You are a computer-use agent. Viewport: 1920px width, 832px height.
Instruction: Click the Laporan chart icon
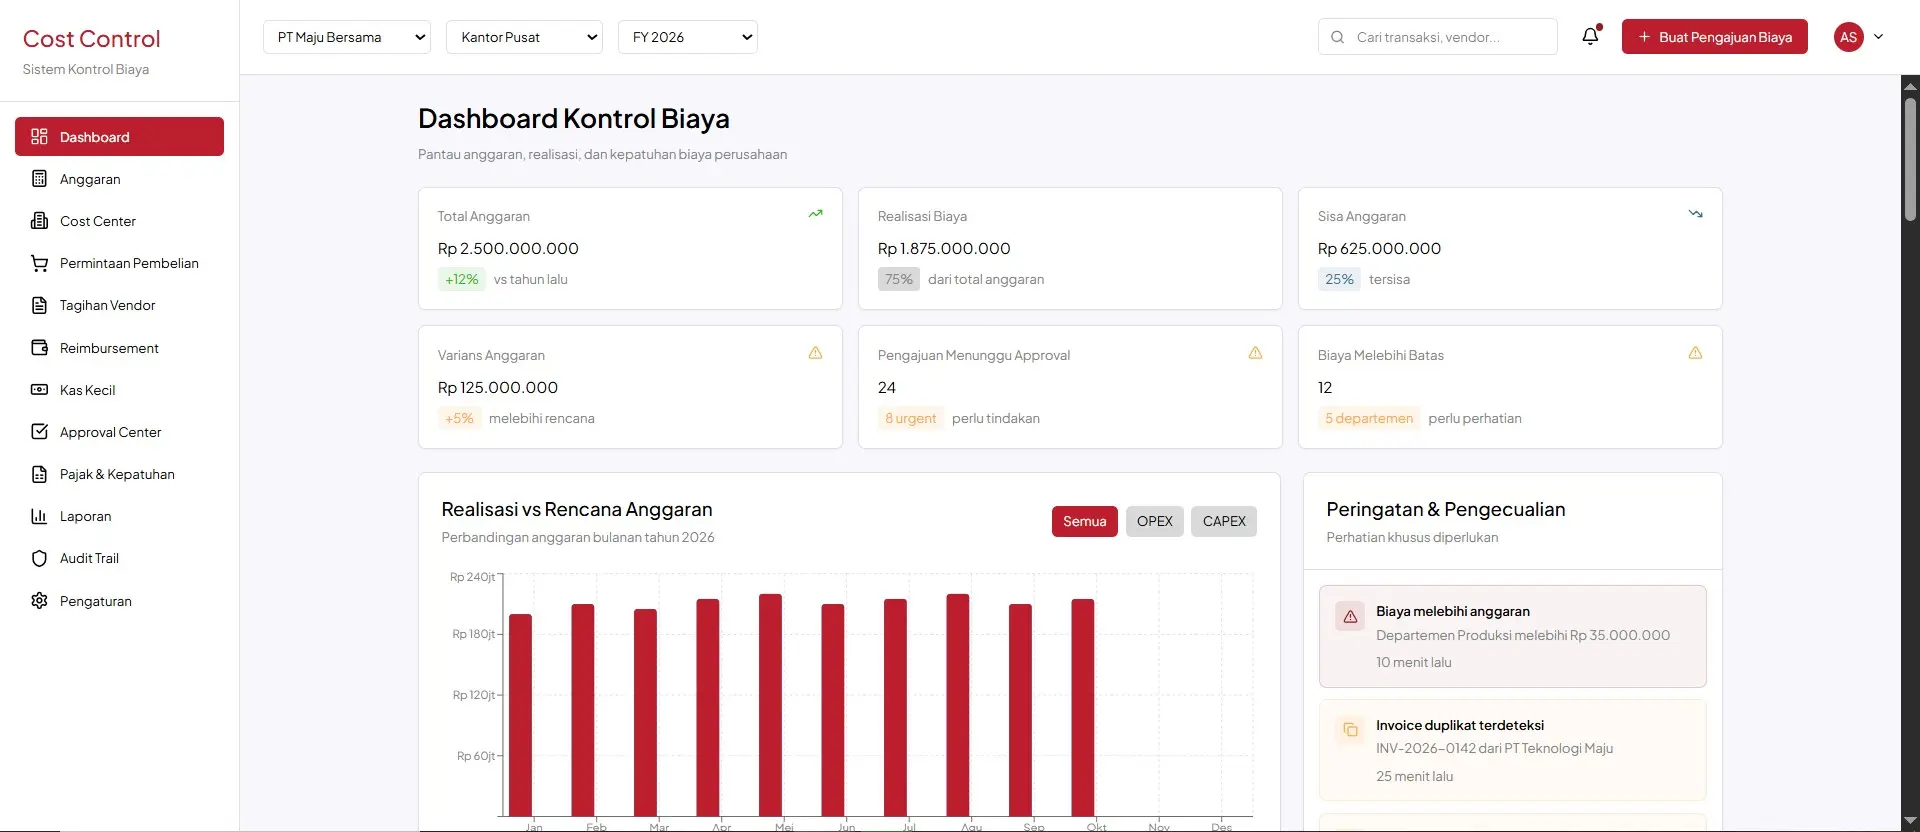(39, 516)
